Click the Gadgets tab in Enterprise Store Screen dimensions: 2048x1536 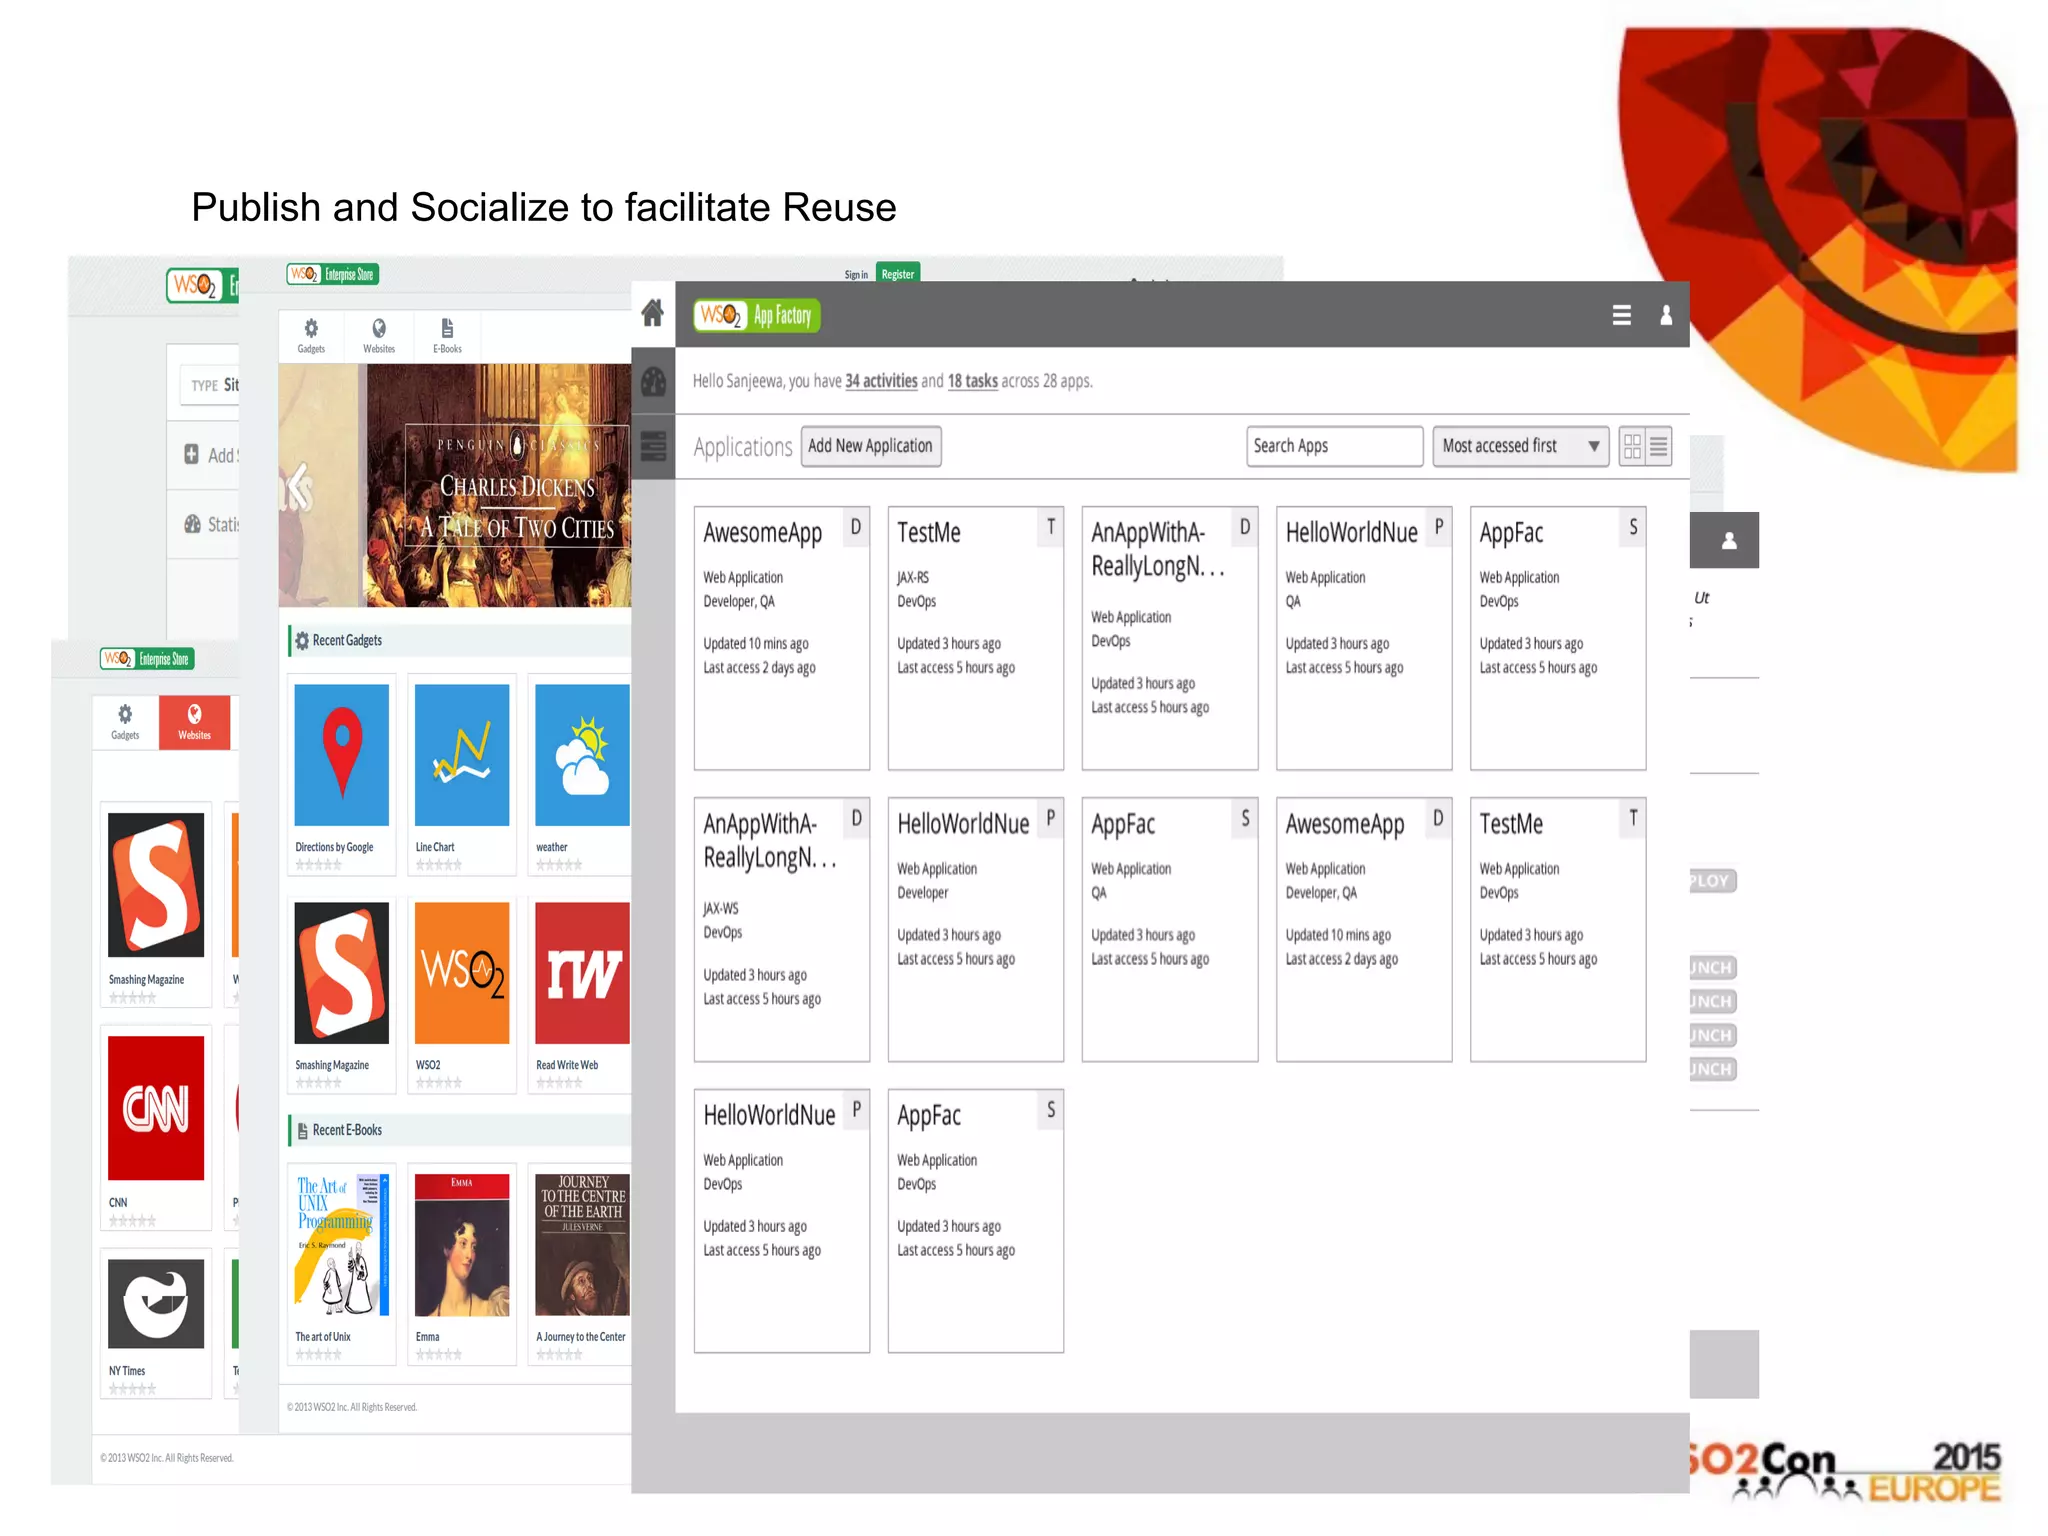point(311,335)
